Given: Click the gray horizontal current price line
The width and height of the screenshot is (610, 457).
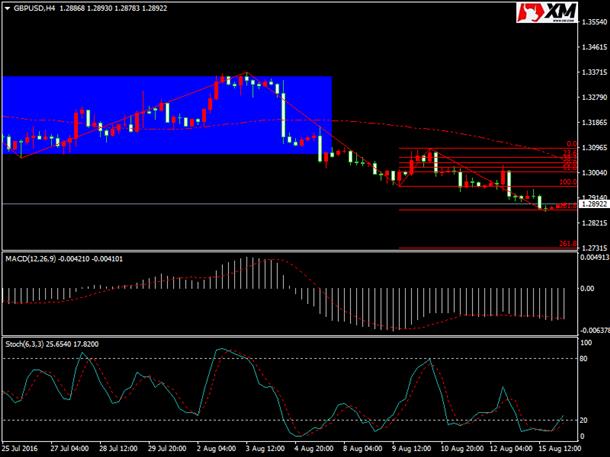Looking at the screenshot, I should coord(290,204).
